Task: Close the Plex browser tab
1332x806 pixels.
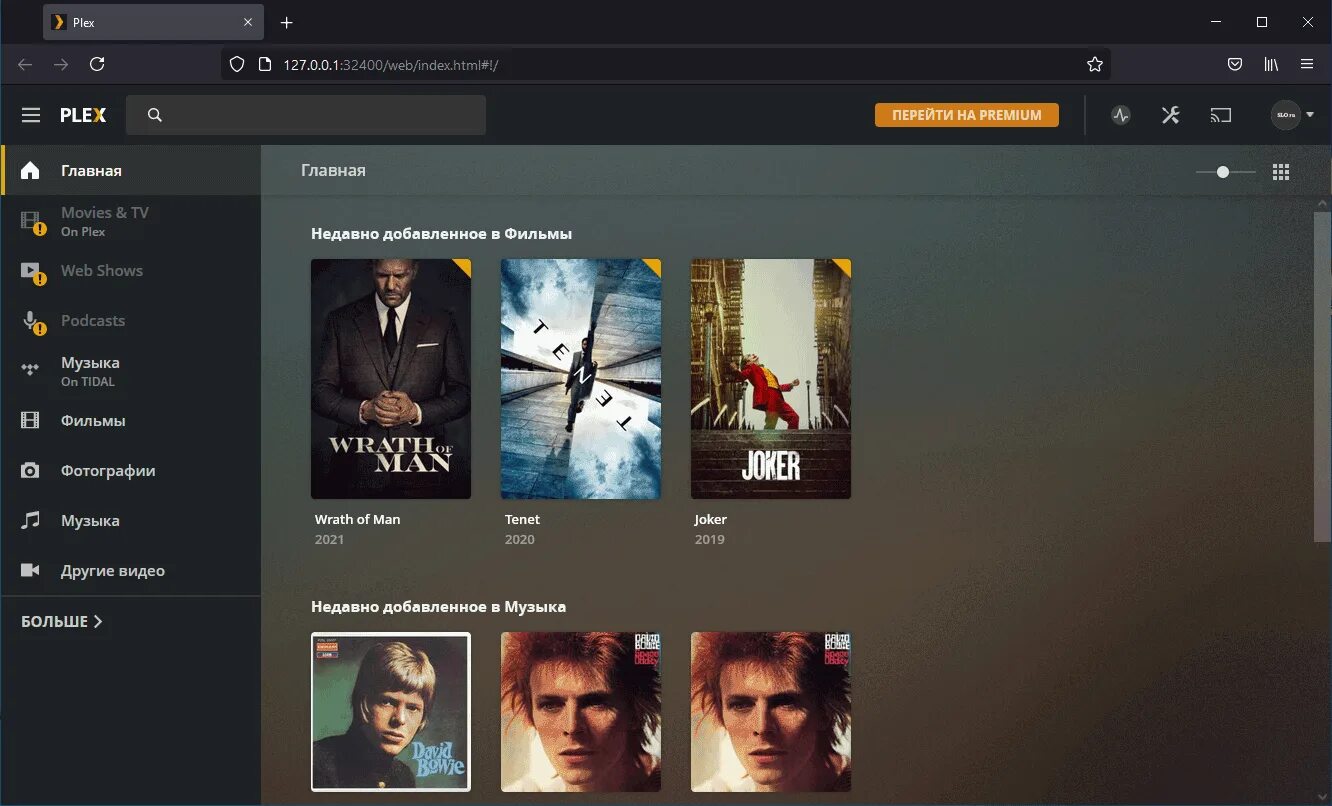Action: click(248, 22)
